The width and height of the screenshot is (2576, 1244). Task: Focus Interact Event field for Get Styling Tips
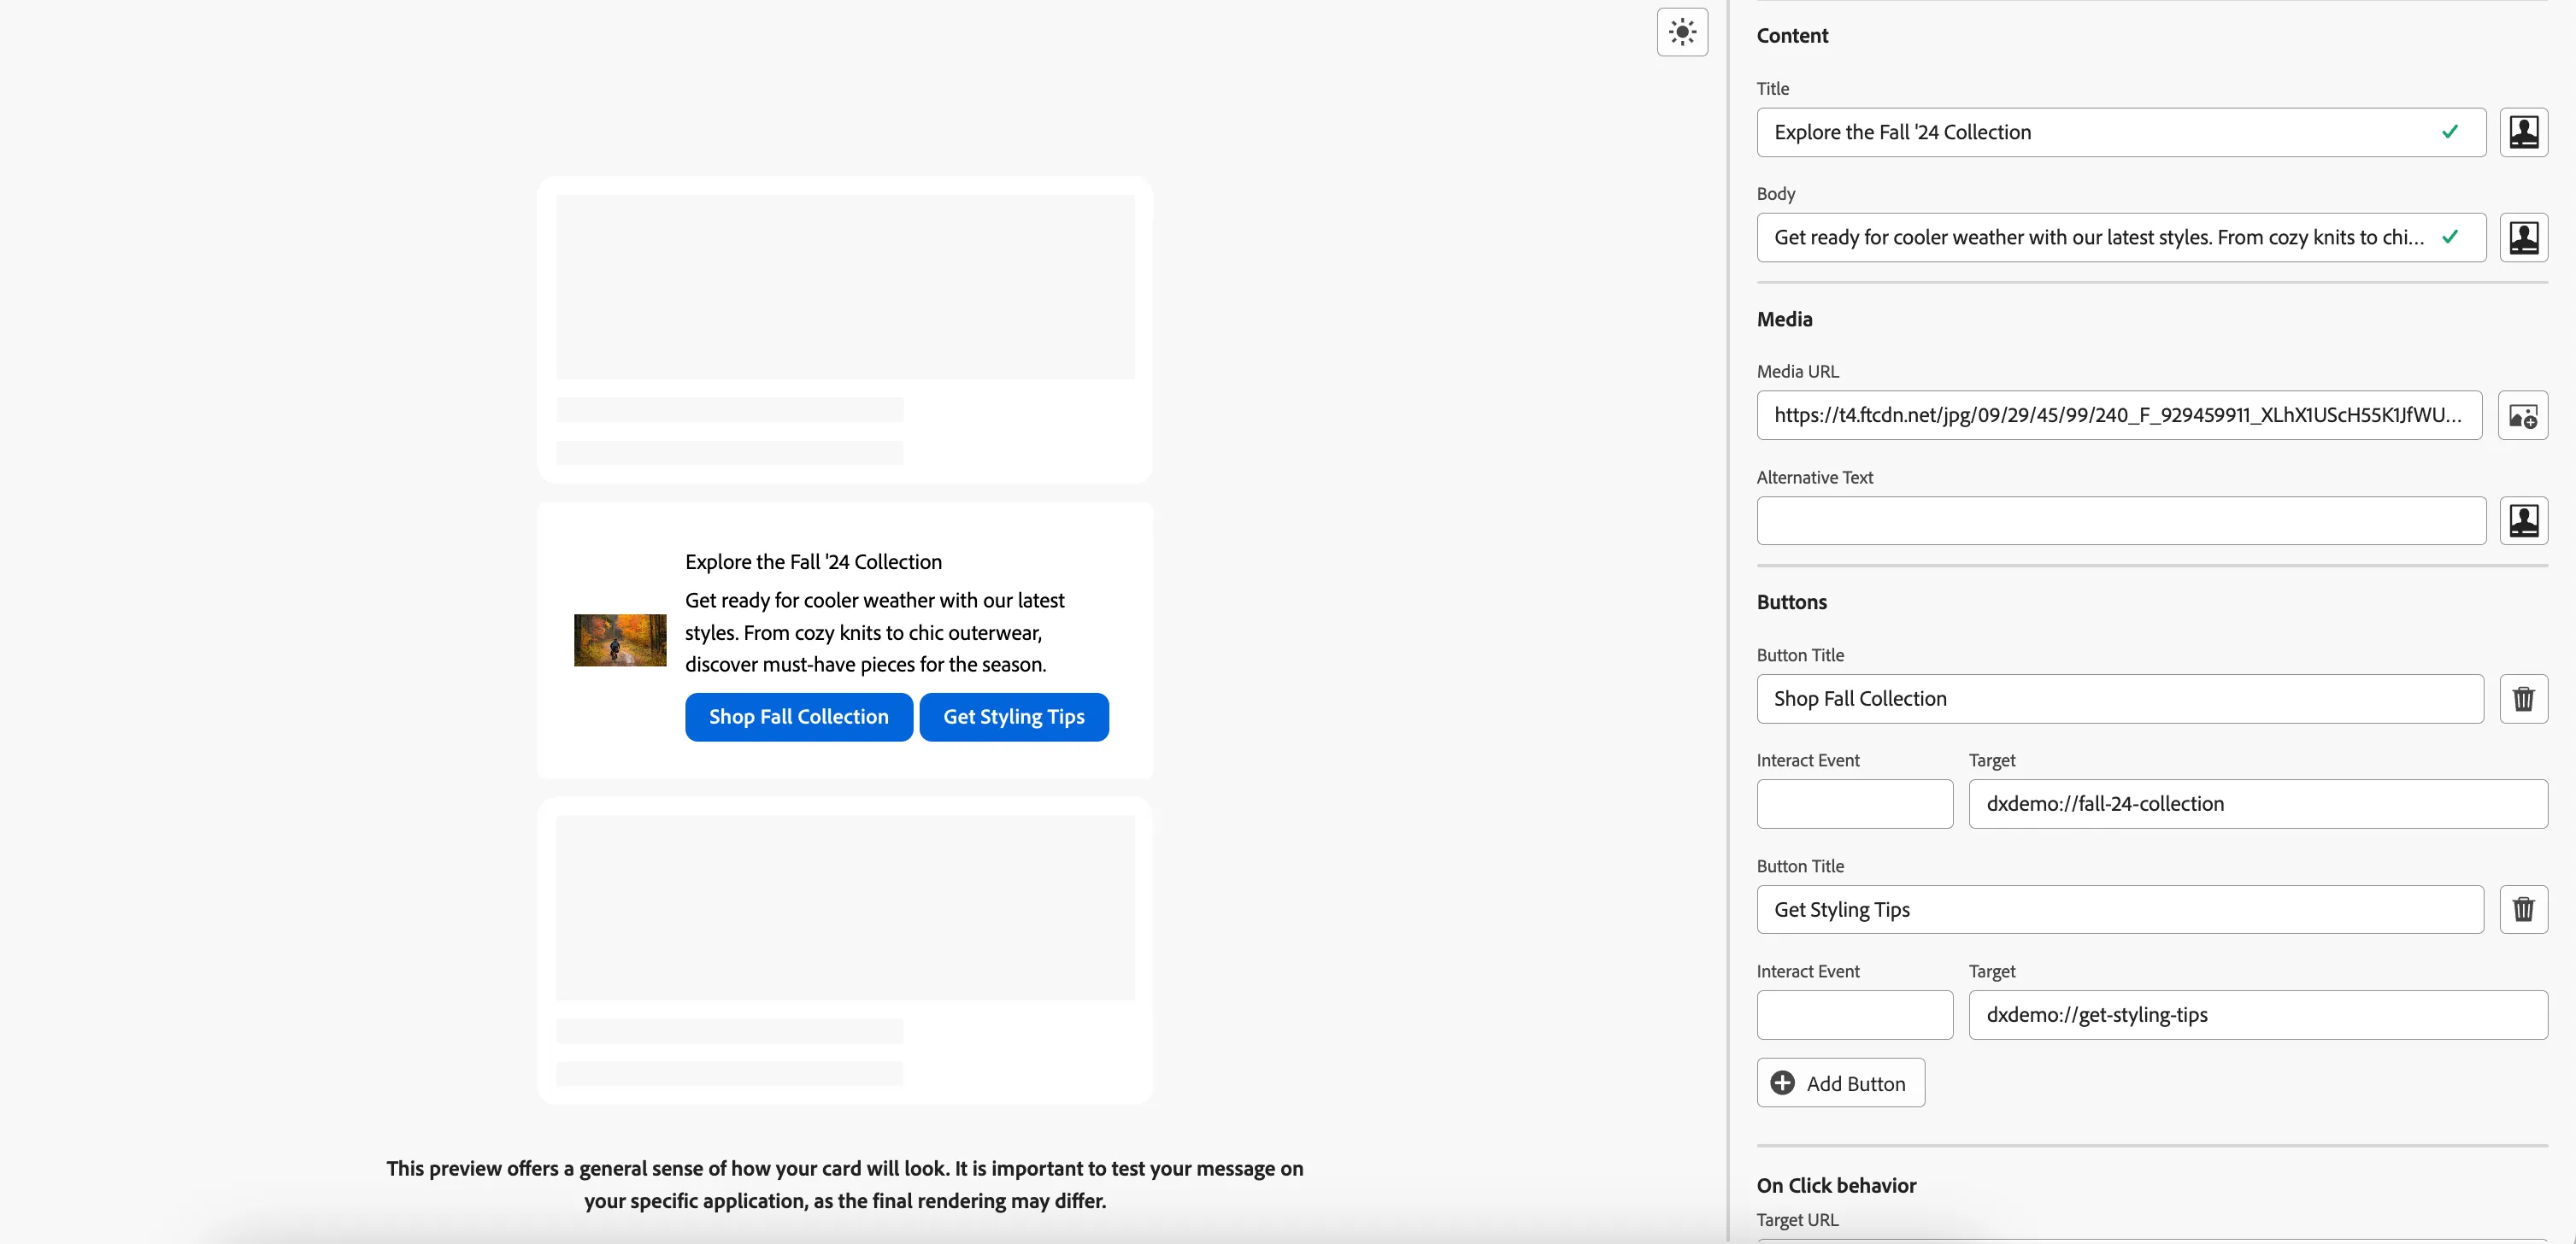pyautogui.click(x=1854, y=1015)
